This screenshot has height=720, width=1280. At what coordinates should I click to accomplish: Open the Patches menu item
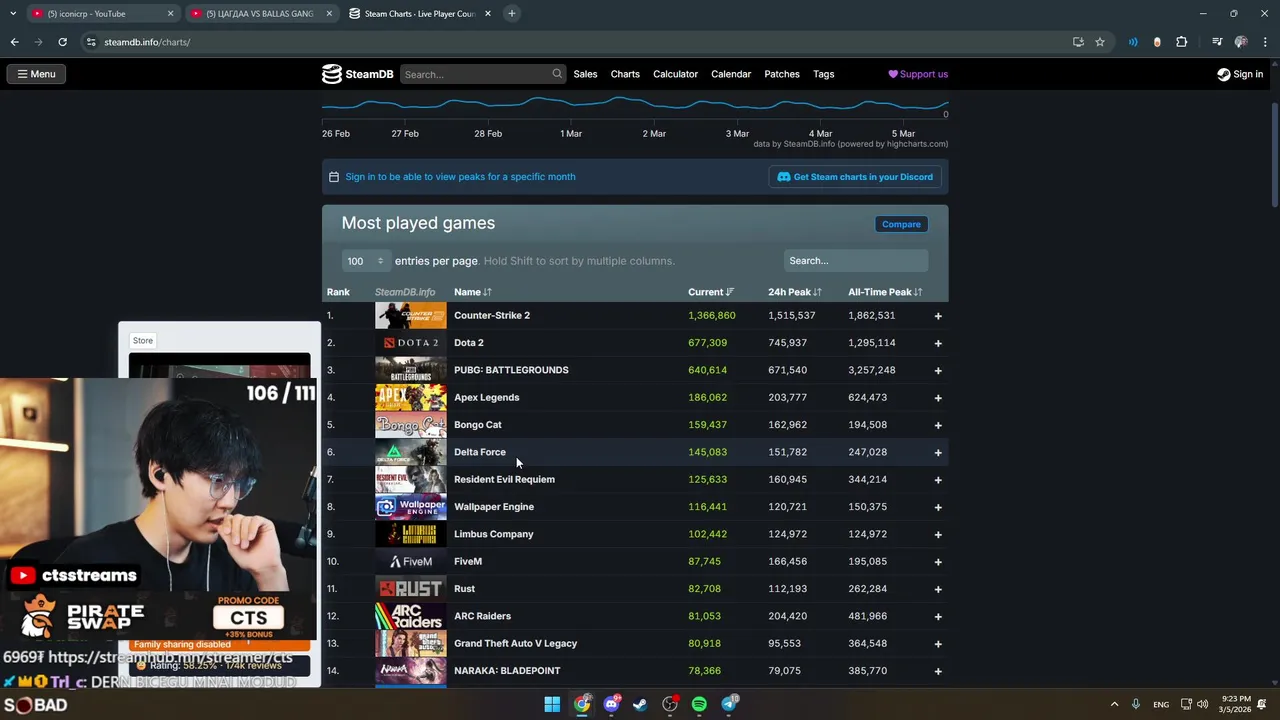coord(782,74)
